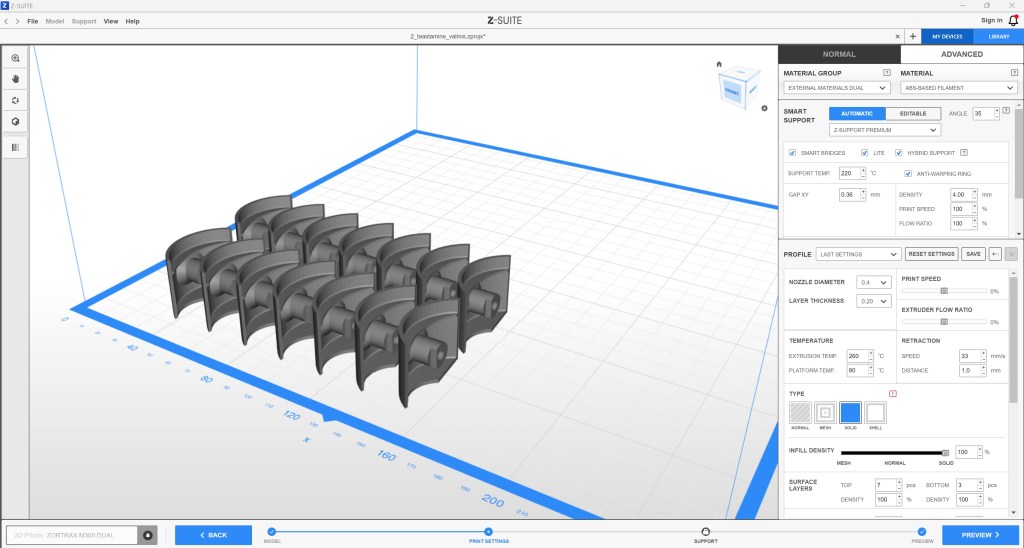Open the Nozzle Diameter dropdown
1024x548 pixels.
point(874,283)
